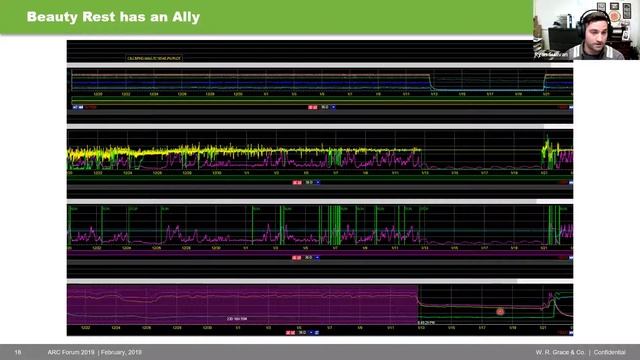Click the time span field under the yellow trend
The width and height of the screenshot is (640, 360).
309,182
